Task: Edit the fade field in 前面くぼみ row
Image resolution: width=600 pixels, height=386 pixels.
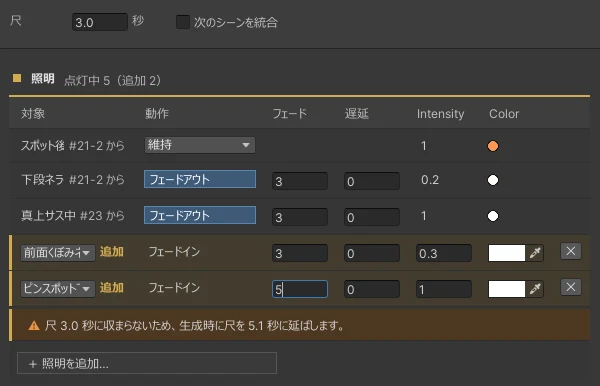Action: (300, 253)
